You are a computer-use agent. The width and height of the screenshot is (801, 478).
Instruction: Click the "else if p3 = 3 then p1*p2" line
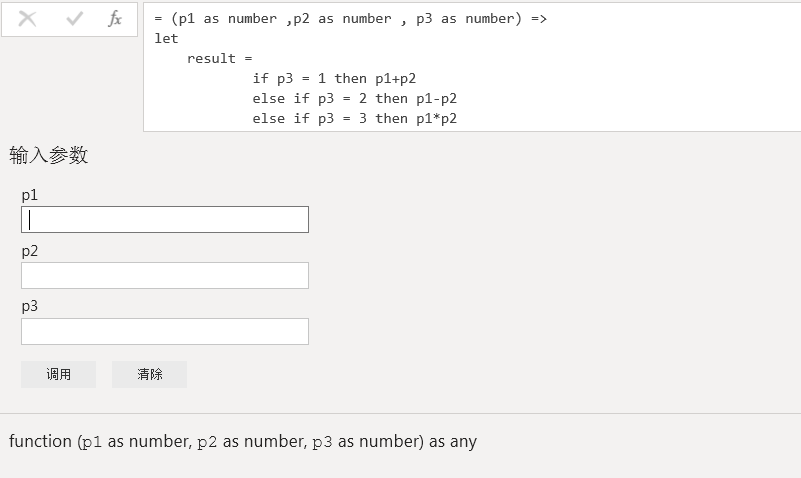tap(354, 119)
